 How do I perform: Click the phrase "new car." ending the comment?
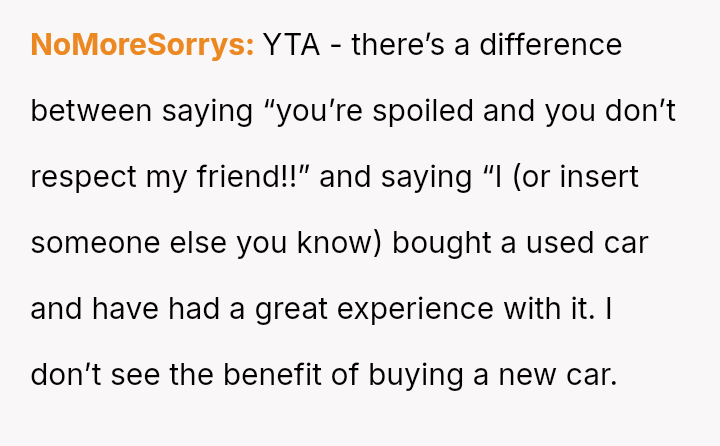click(x=559, y=375)
